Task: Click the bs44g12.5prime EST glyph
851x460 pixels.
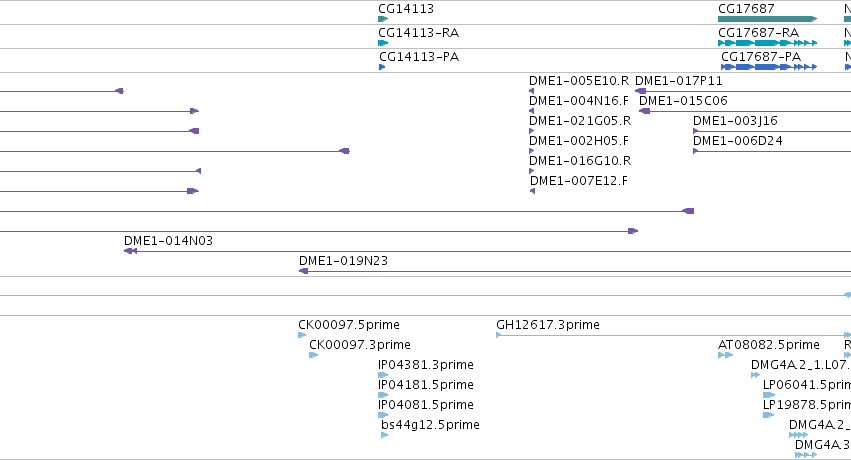Action: [385, 435]
